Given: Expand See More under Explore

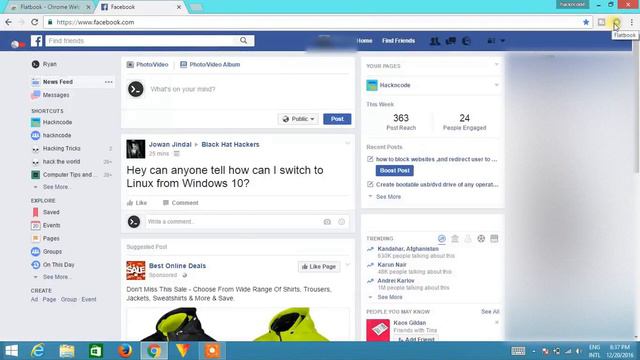Looking at the screenshot, I should pyautogui.click(x=57, y=277).
